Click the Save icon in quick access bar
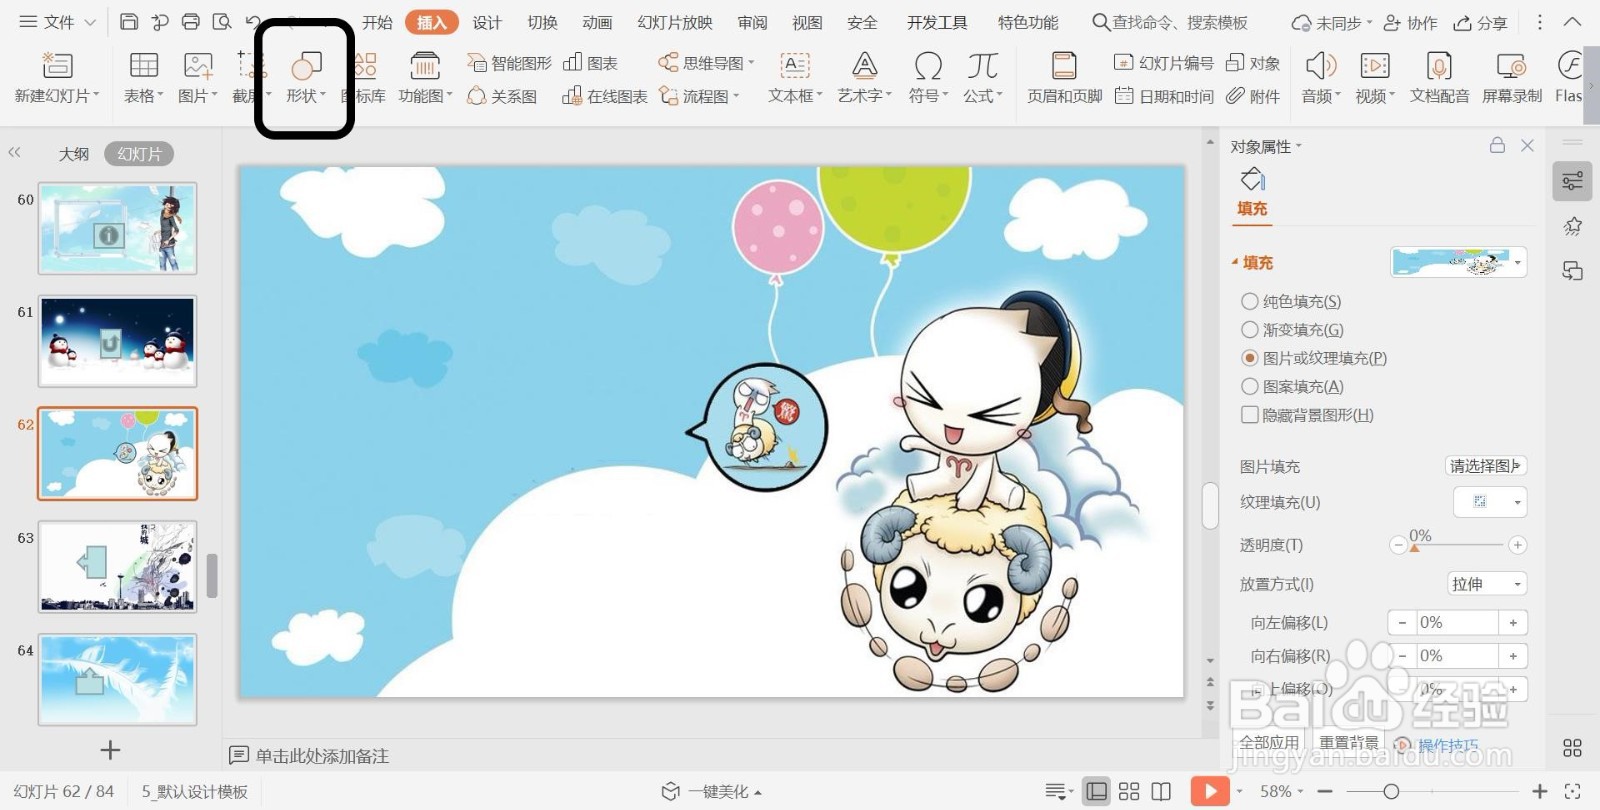1600x810 pixels. click(x=129, y=22)
